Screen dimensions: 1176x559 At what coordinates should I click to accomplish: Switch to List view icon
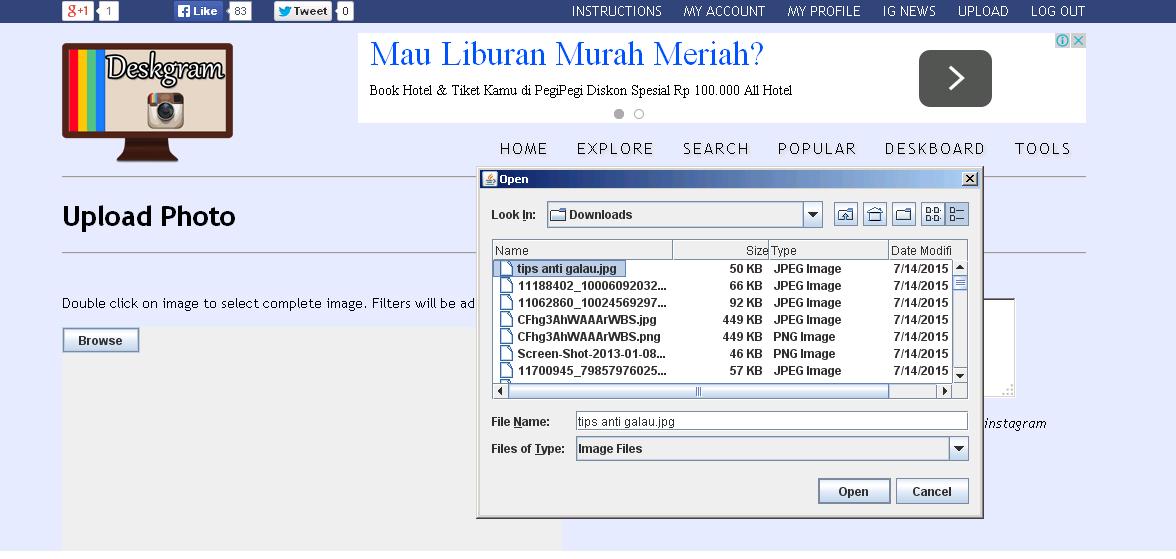(933, 215)
